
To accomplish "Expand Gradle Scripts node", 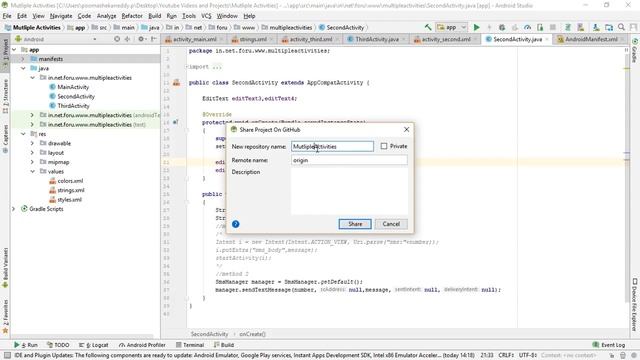I will coord(14,209).
